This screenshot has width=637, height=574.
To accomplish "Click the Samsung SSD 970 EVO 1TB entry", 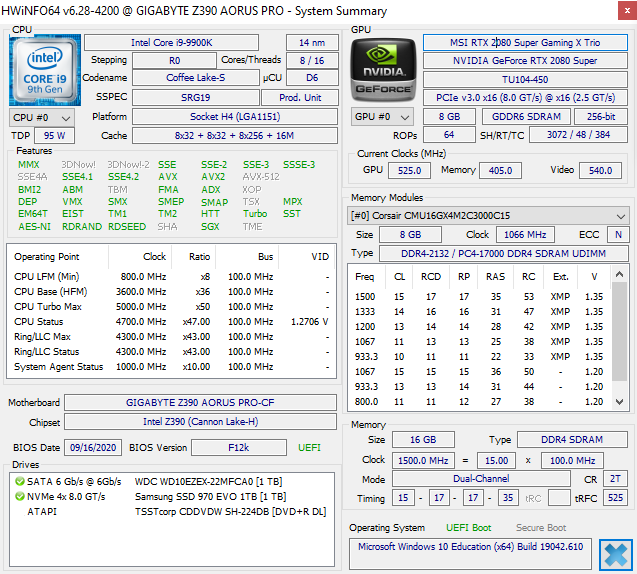I will point(210,497).
